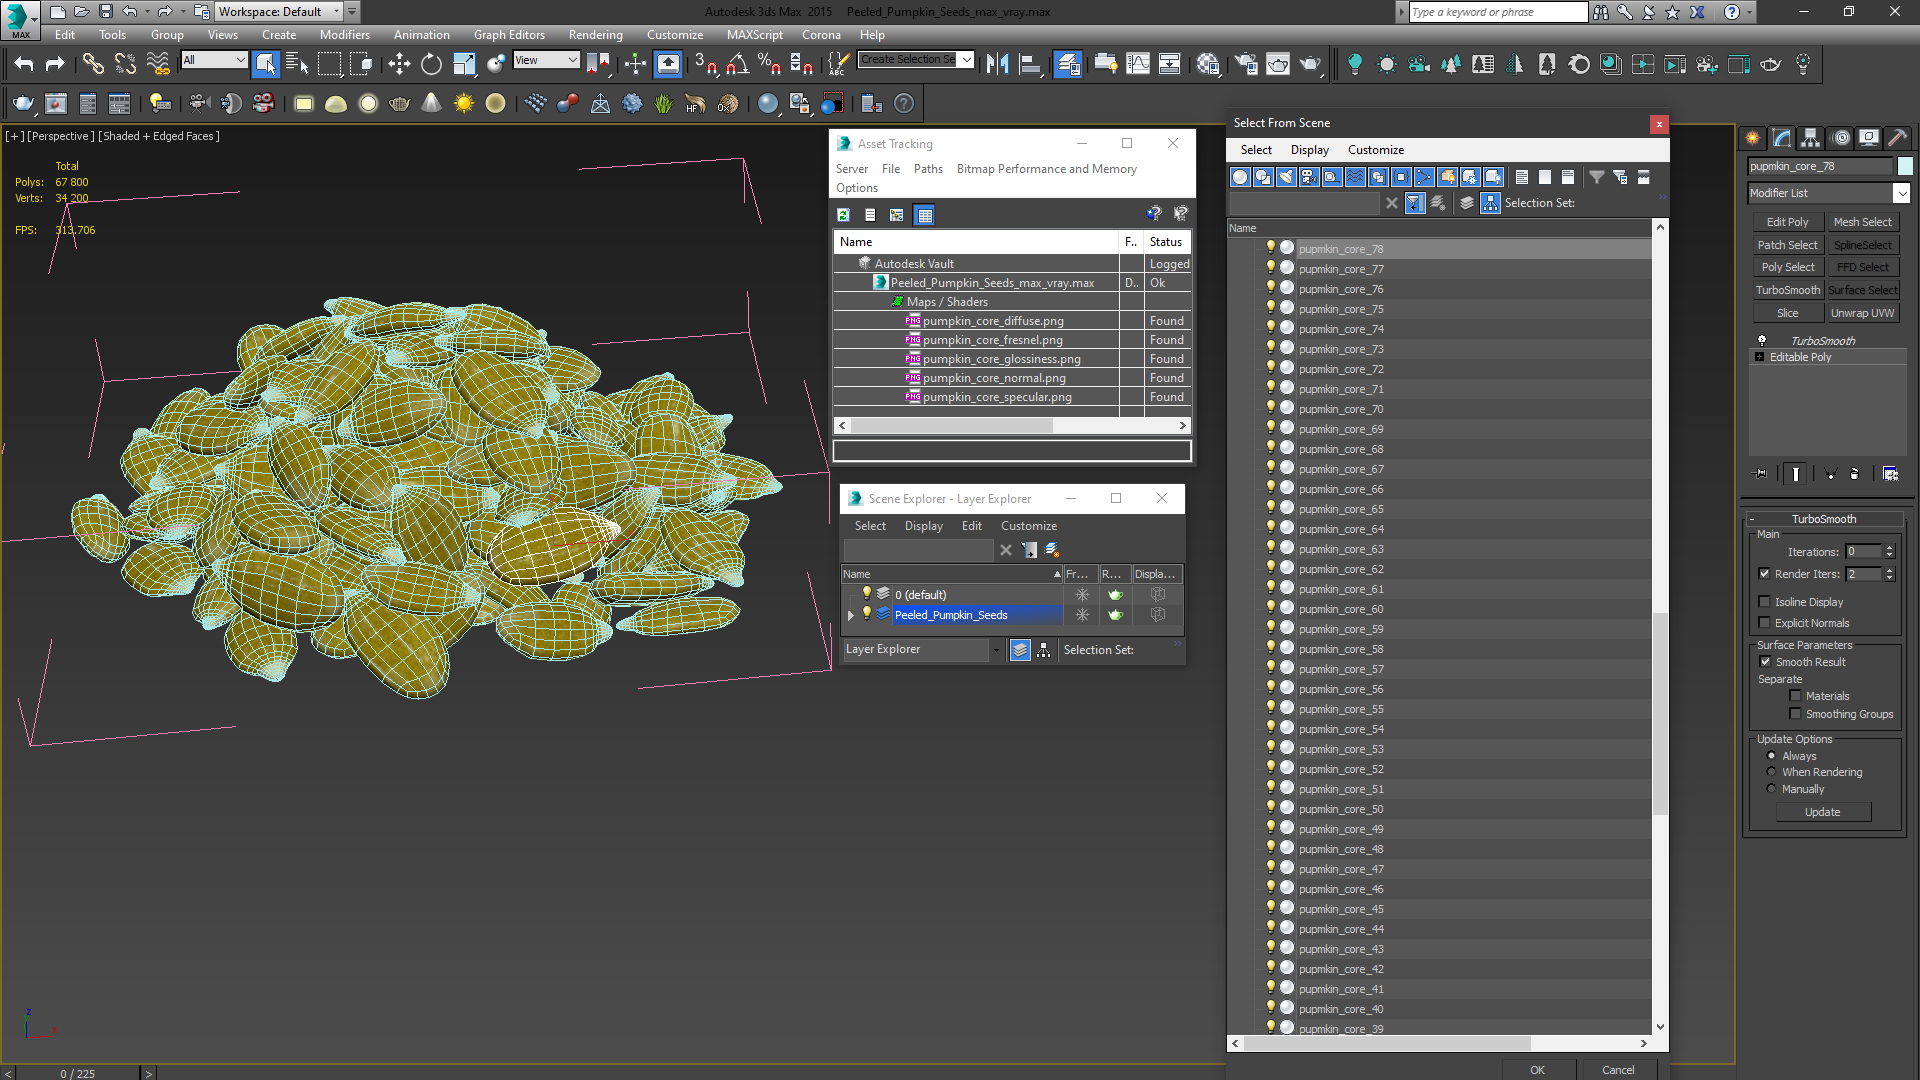The width and height of the screenshot is (1920, 1080).
Task: Open Paths menu in Asset Tracking
Action: coord(928,169)
